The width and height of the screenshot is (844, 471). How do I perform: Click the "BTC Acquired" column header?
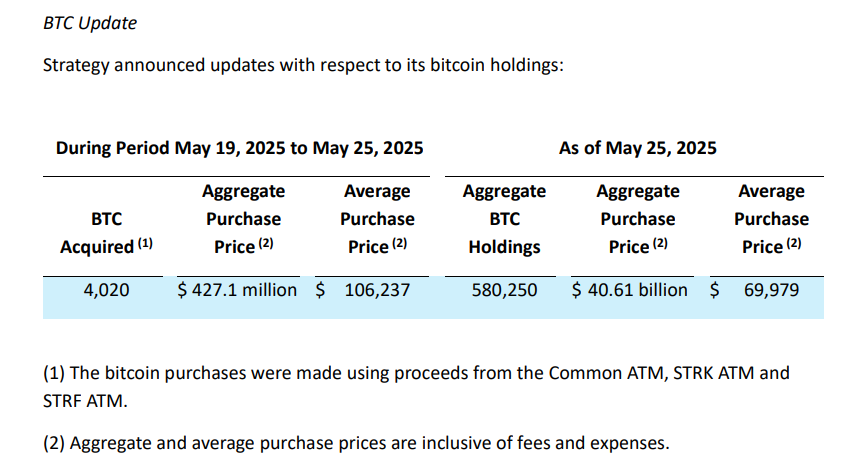tap(106, 232)
